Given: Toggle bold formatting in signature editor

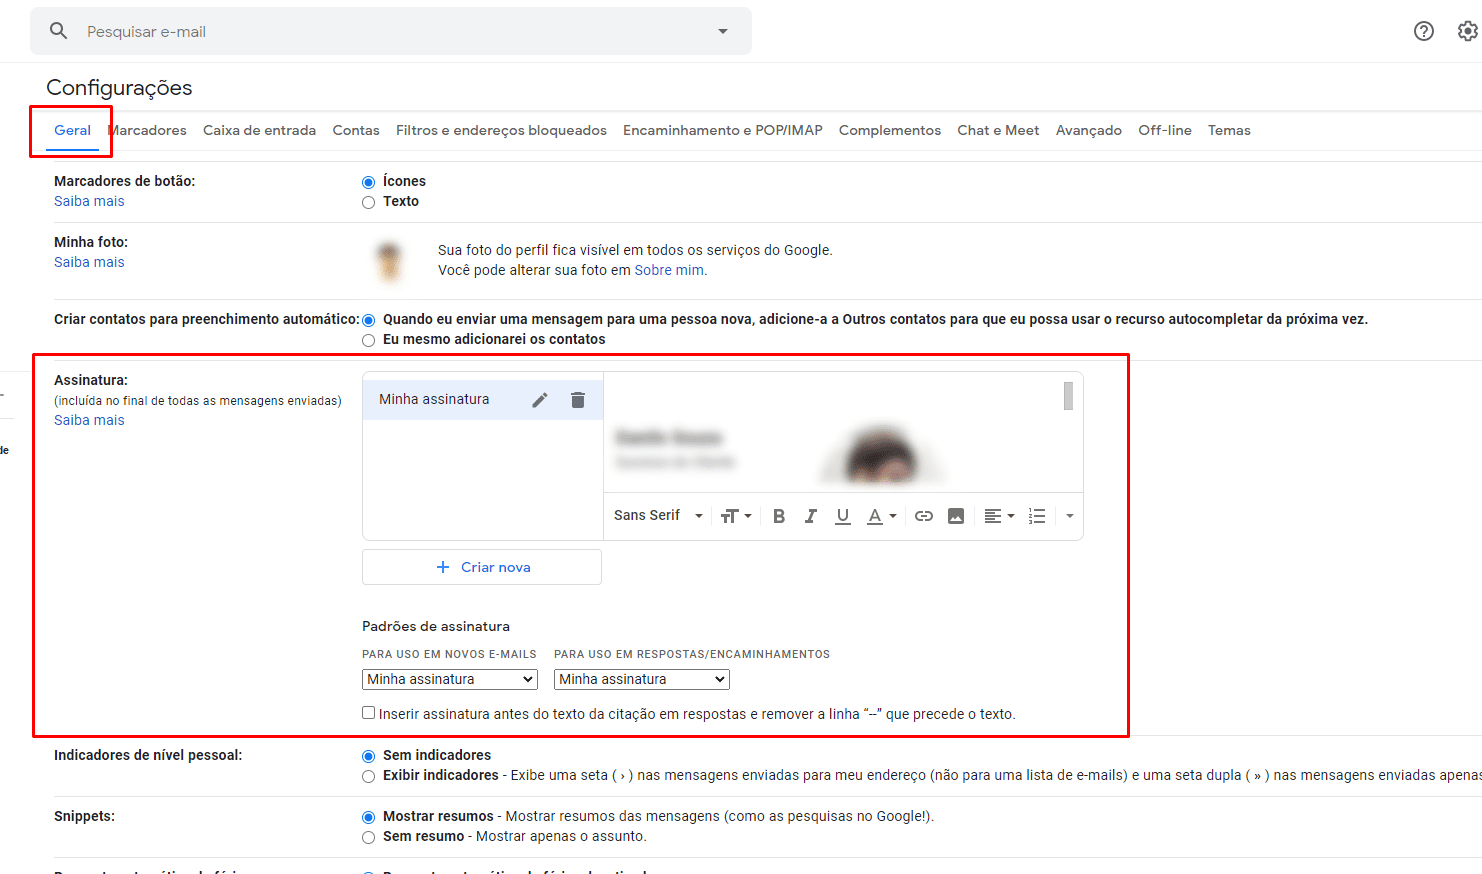Looking at the screenshot, I should click(x=779, y=516).
